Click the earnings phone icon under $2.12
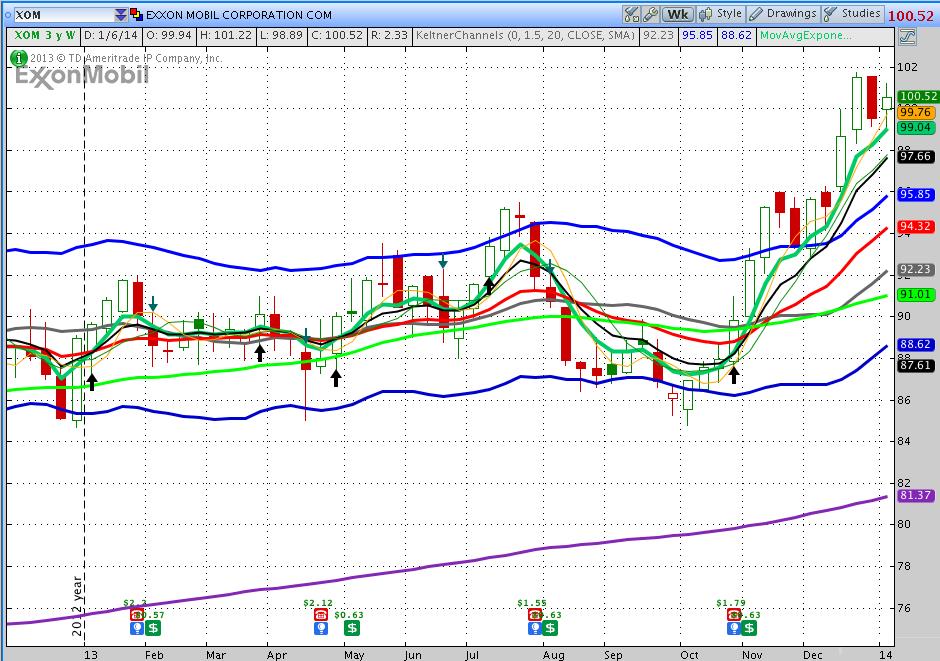 321,615
